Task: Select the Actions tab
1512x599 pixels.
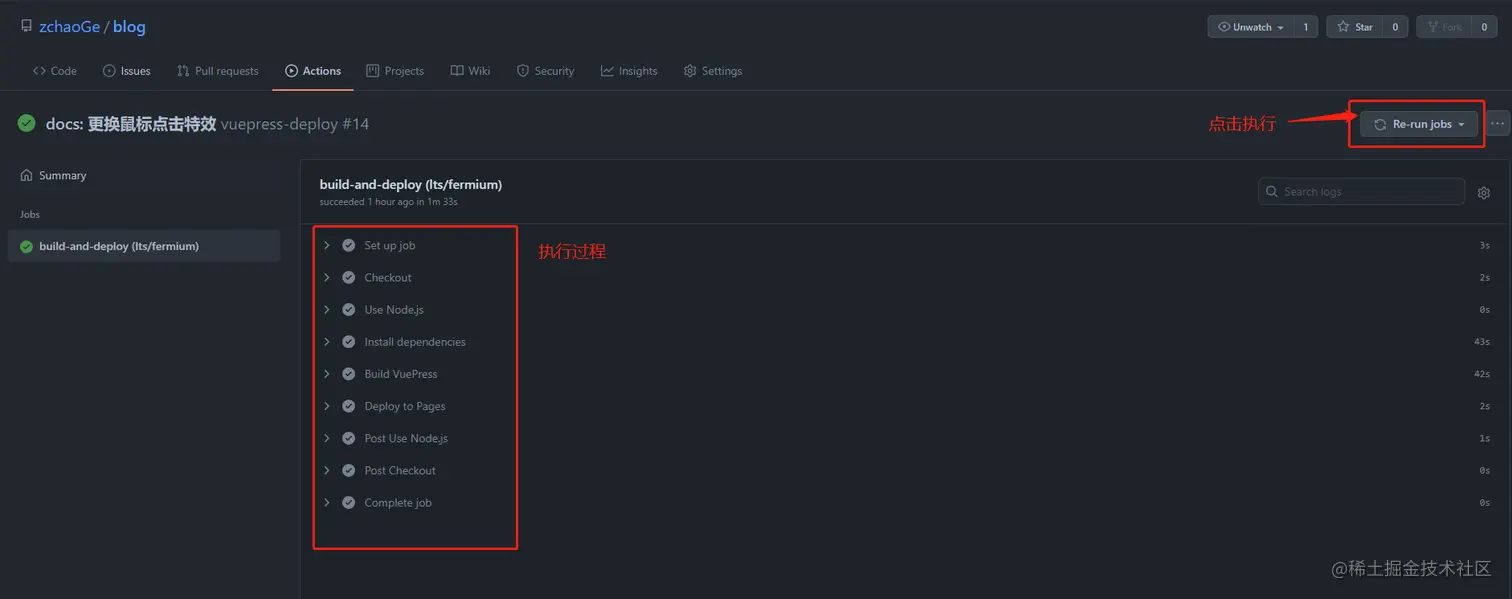Action: coord(313,71)
